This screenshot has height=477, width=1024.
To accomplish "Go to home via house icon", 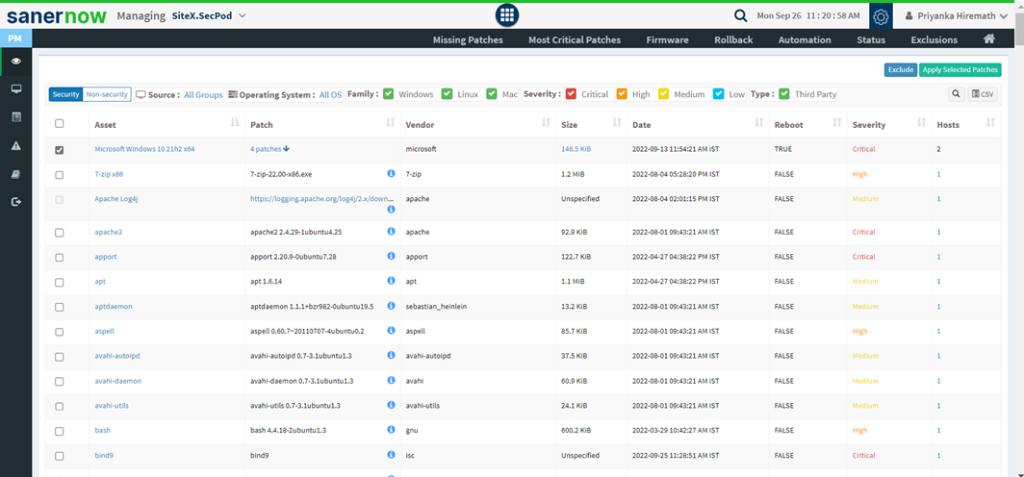I will coord(989,40).
